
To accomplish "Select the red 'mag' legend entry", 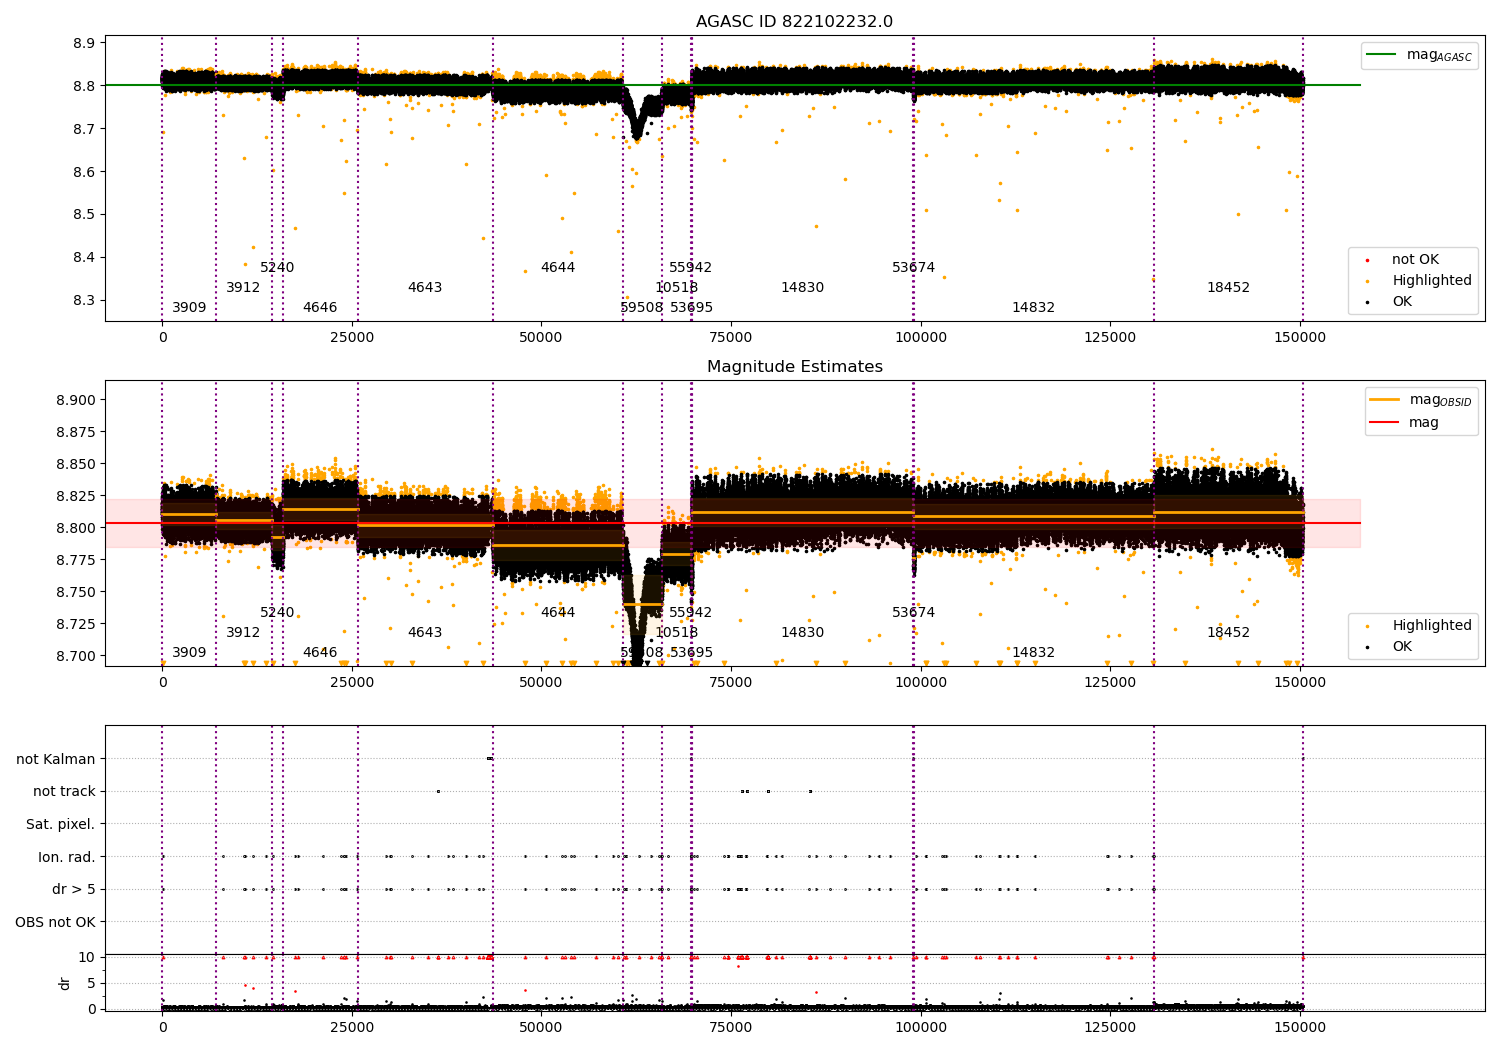I will tap(1405, 422).
